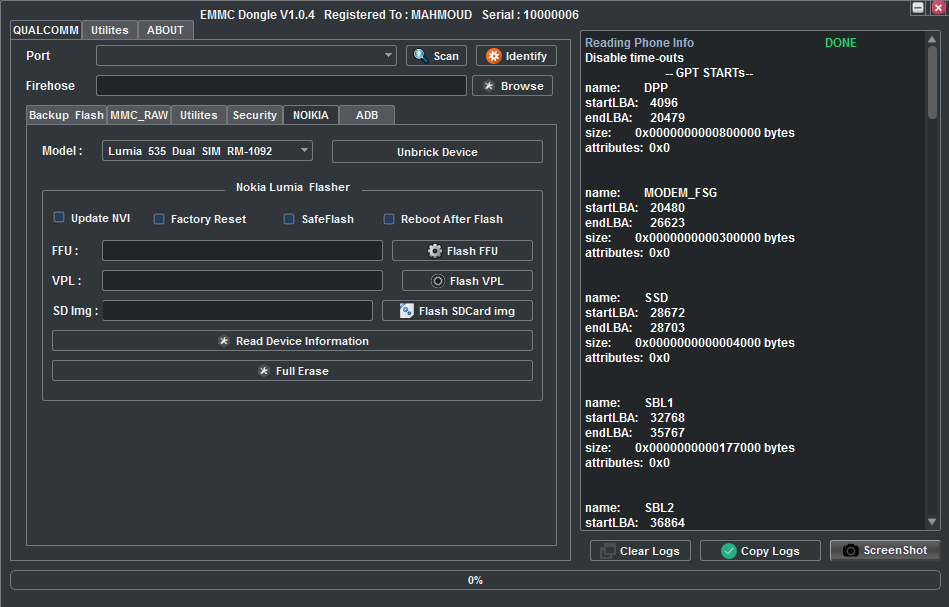Image resolution: width=949 pixels, height=607 pixels.
Task: Click the Scan button label
Action: [x=446, y=56]
